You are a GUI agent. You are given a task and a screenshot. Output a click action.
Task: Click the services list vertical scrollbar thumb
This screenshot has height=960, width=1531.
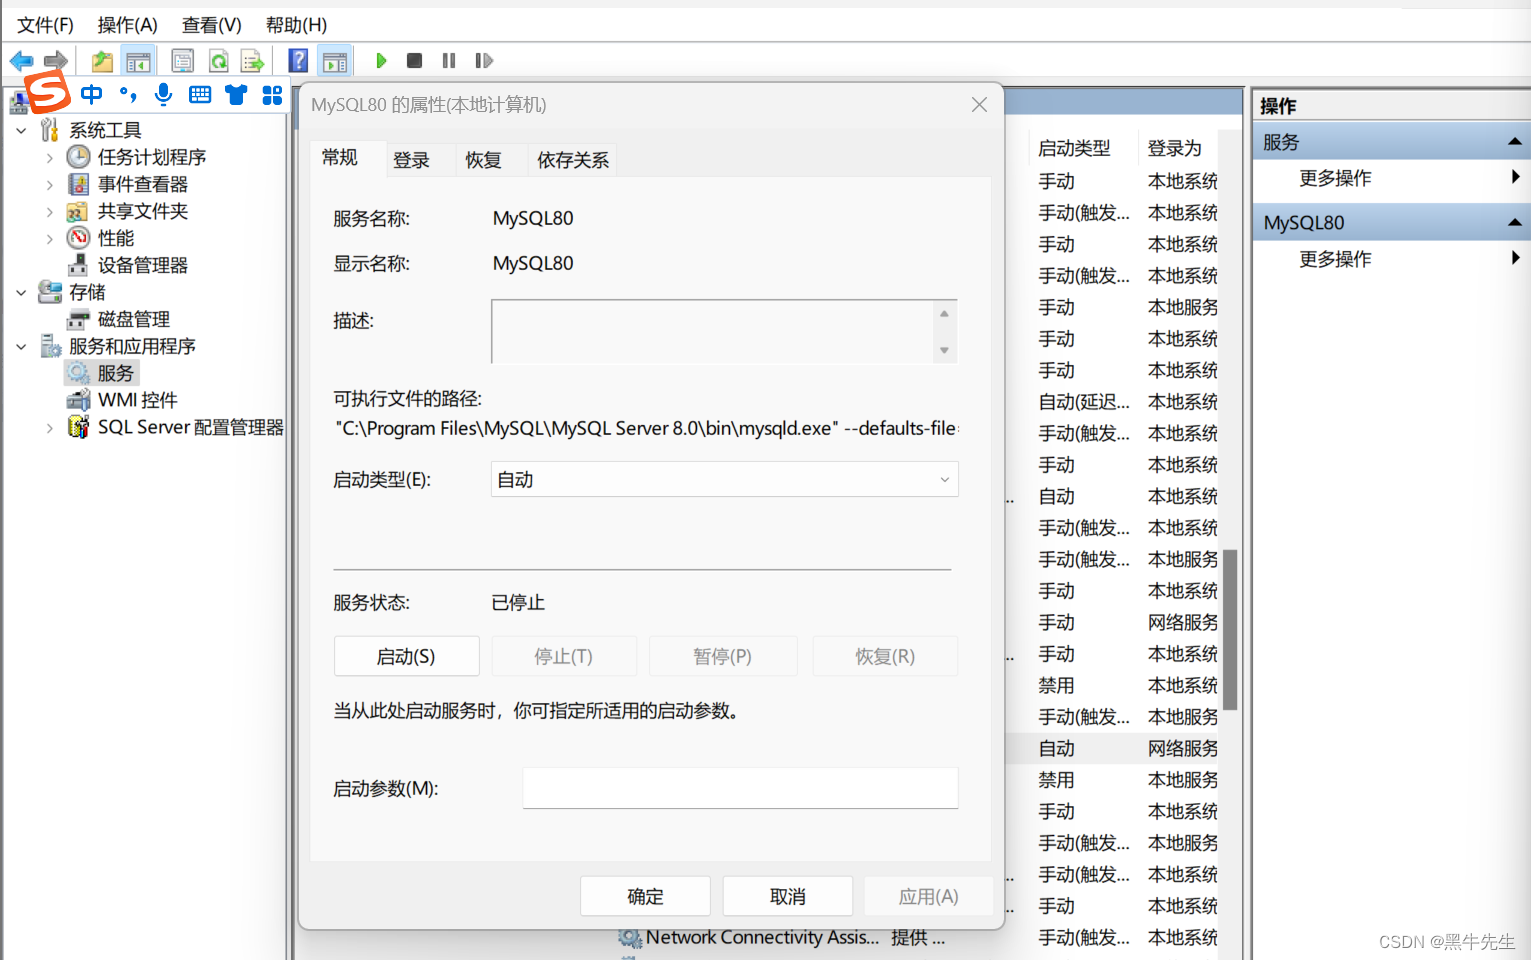coord(1230,630)
